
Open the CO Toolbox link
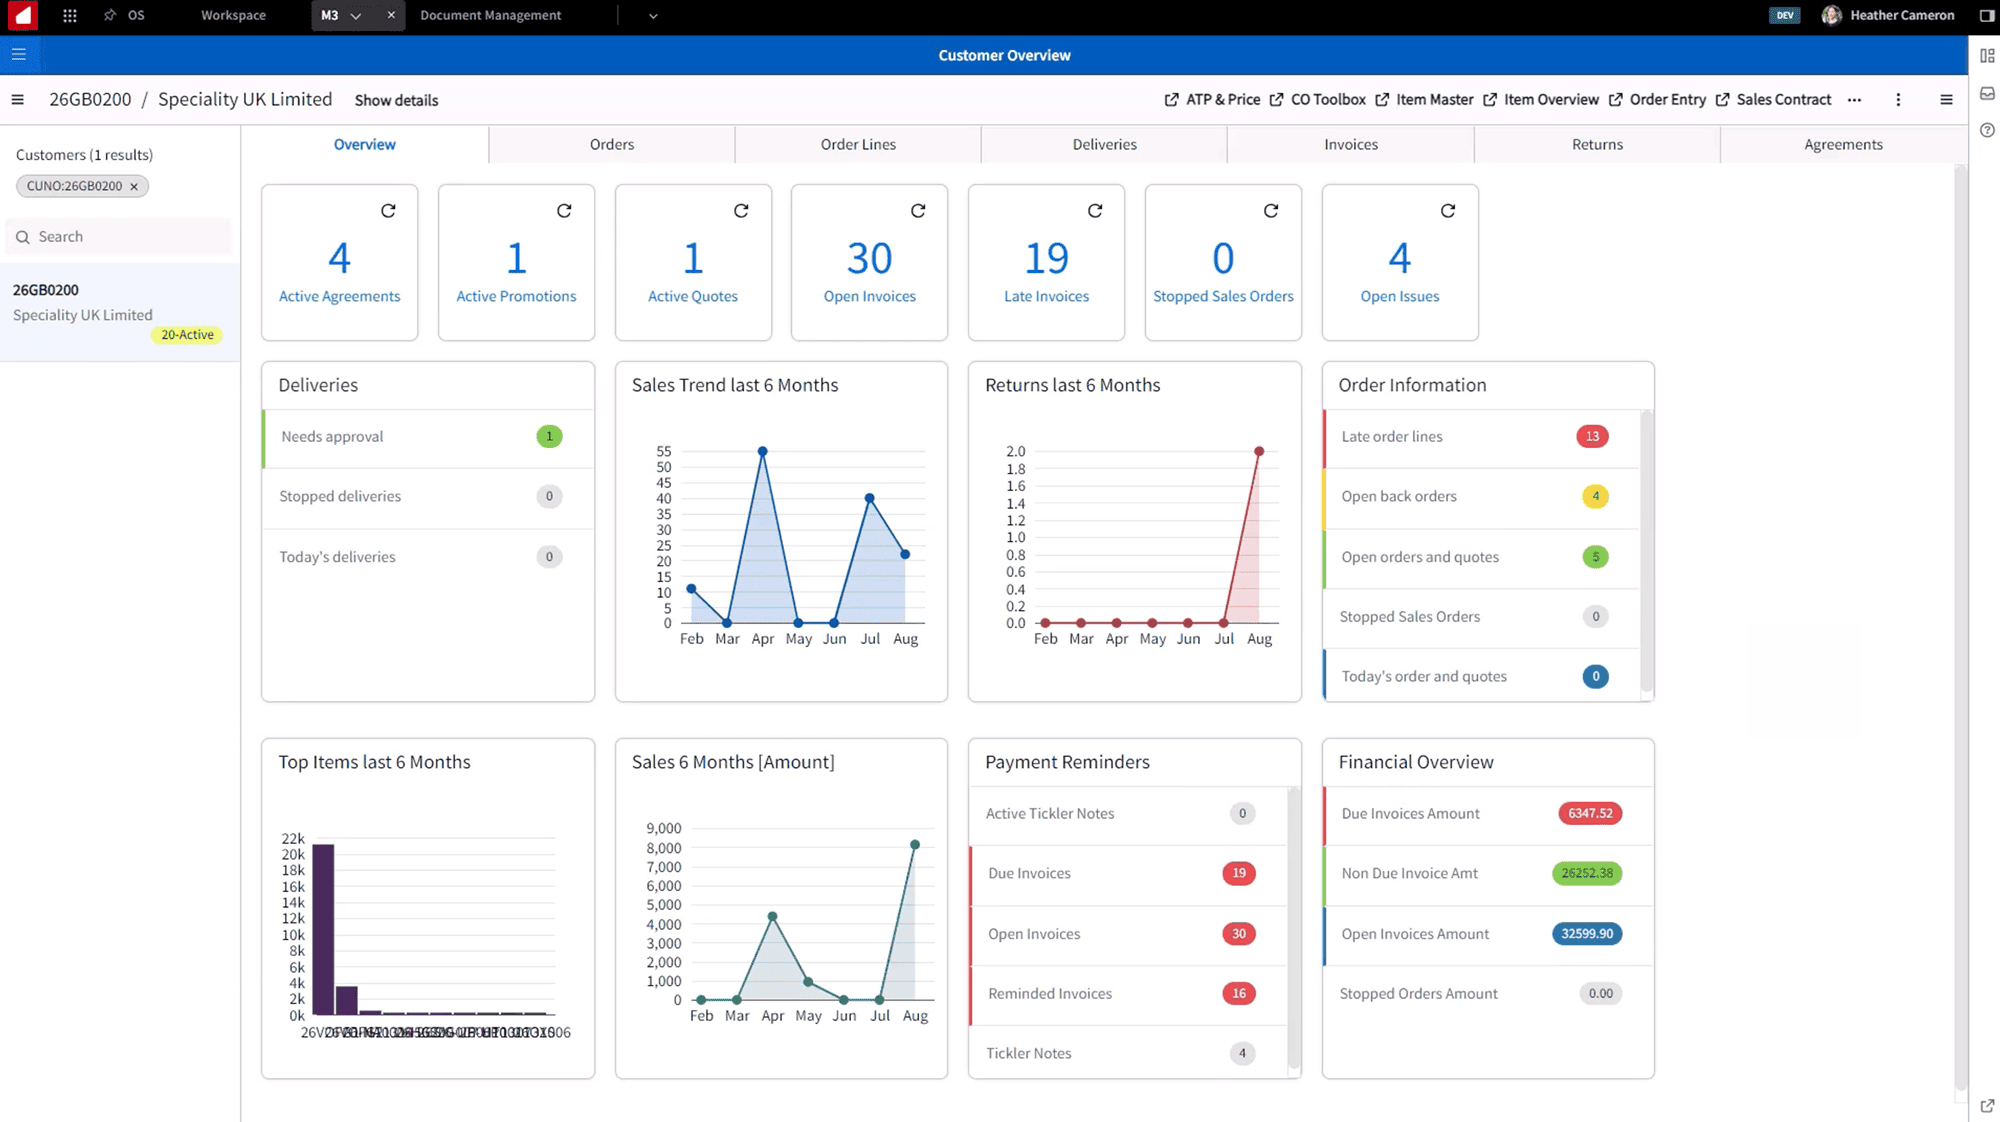pos(1317,99)
